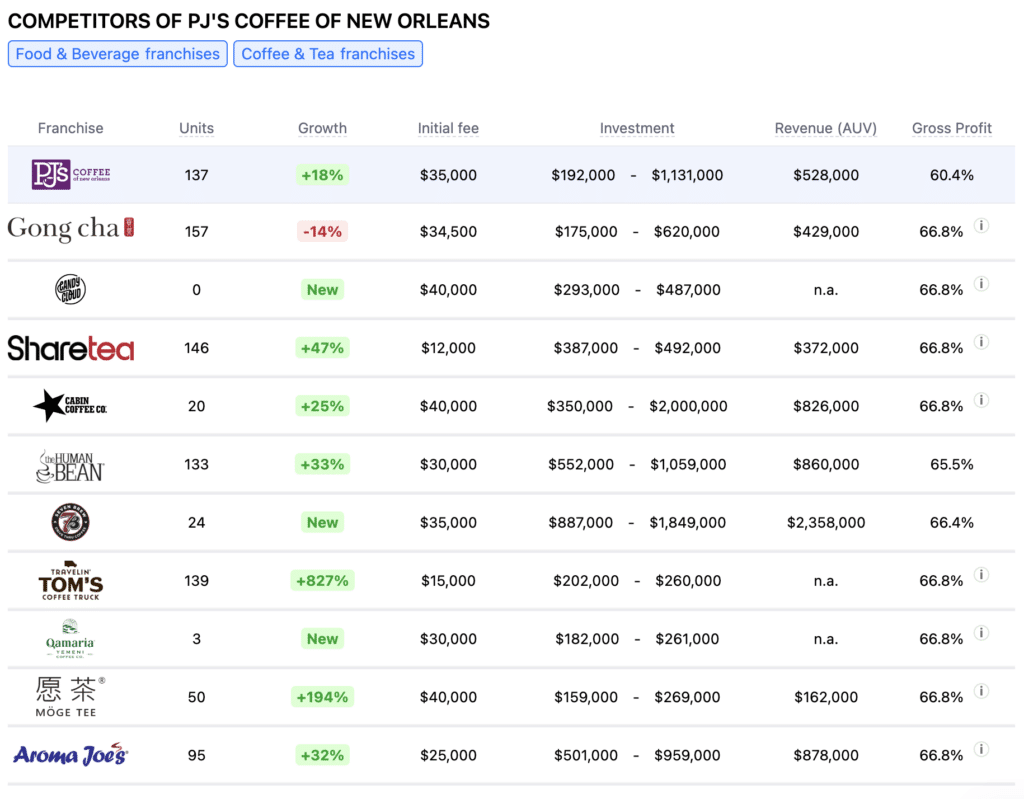The height and width of the screenshot is (799, 1024).
Task: Select the Cabin Coffee Co. logo
Action: (70, 406)
